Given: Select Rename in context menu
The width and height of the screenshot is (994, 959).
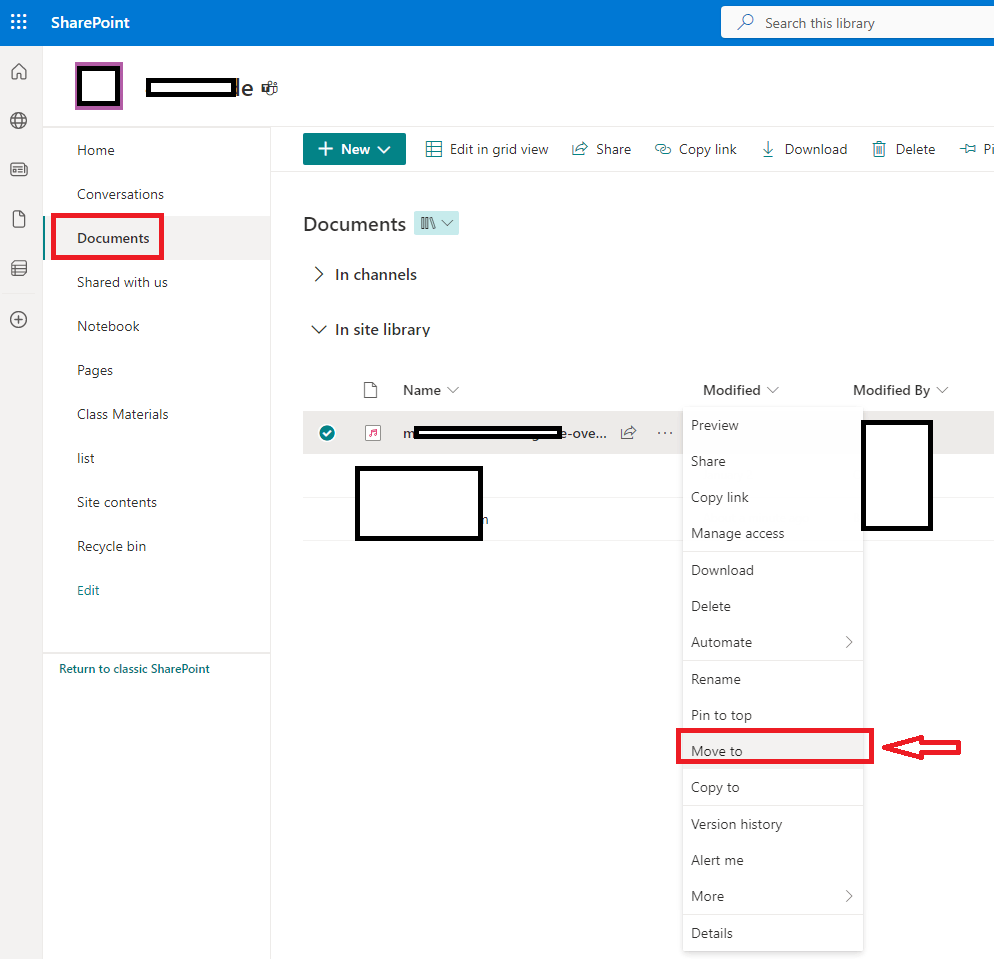Looking at the screenshot, I should click(x=773, y=679).
